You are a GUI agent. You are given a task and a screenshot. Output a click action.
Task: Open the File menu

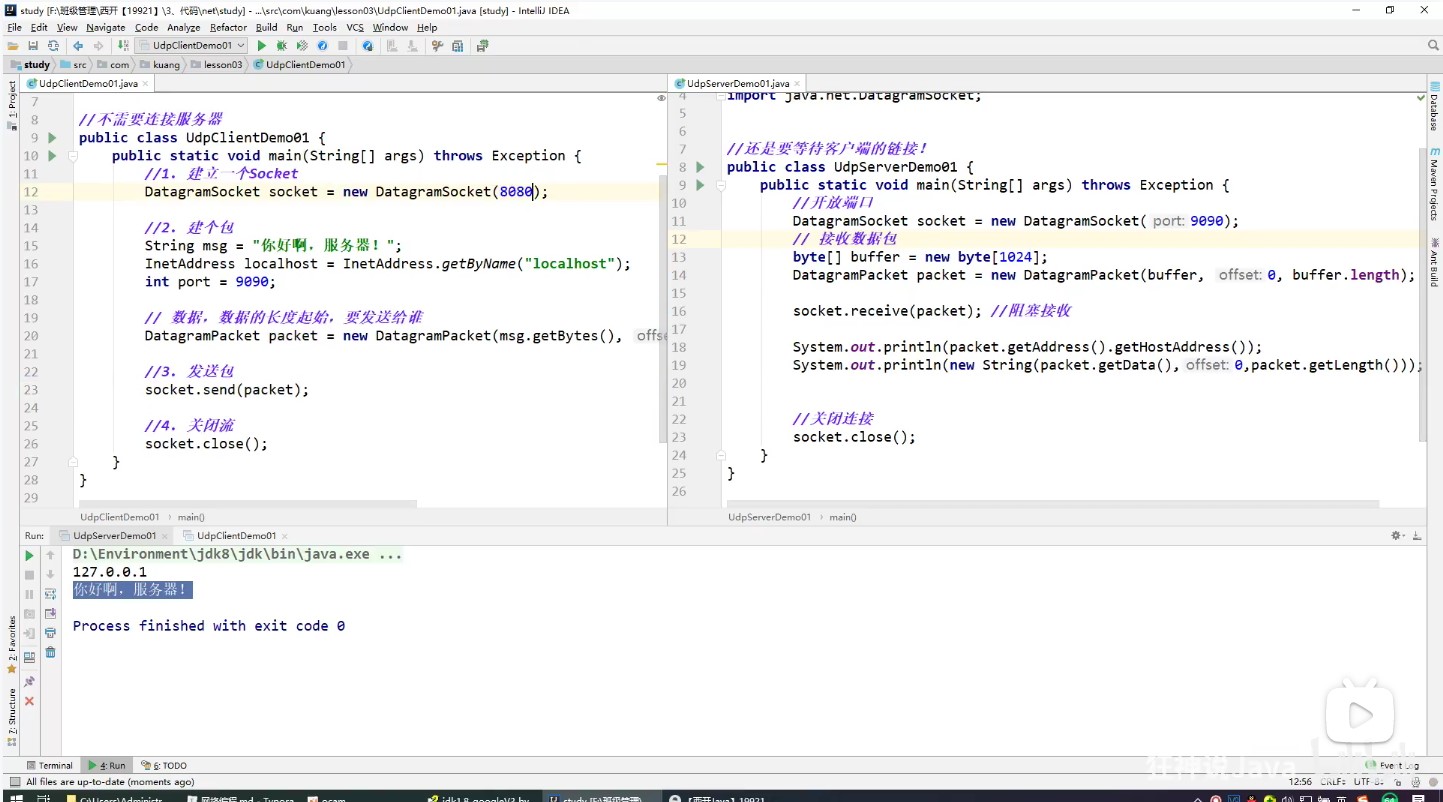(14, 28)
